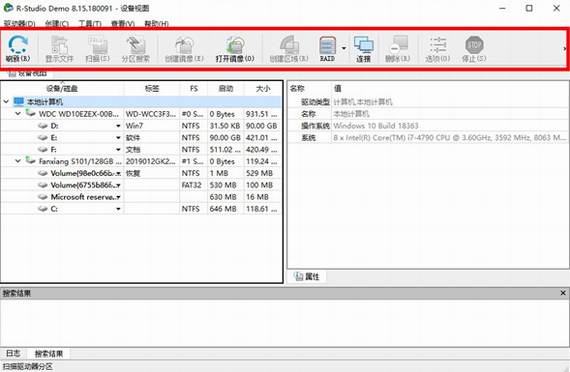Open the 查看(V) menu

coord(123,24)
